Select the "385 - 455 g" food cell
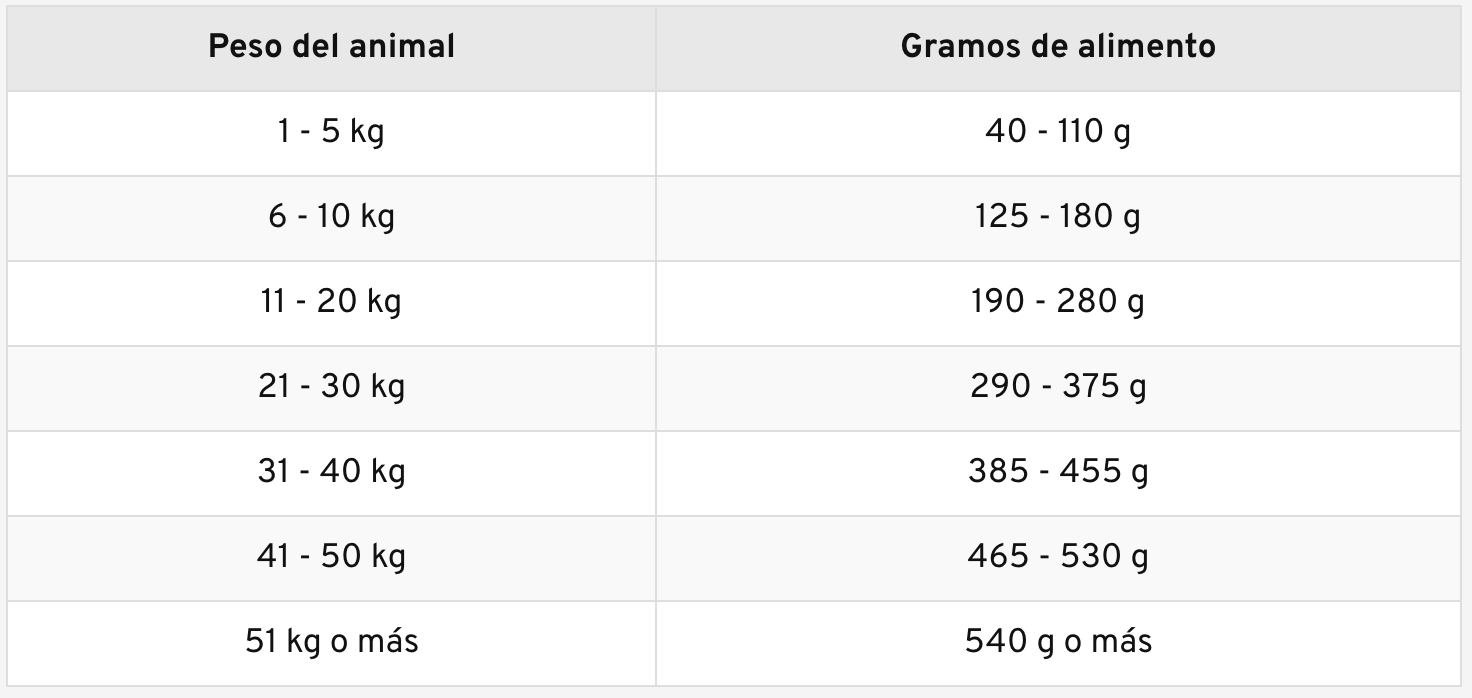Viewport: 1472px width, 698px height. click(x=1058, y=471)
